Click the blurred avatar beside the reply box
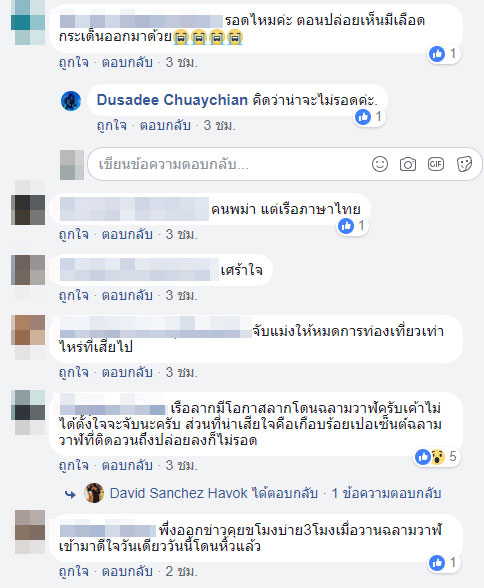Image resolution: width=484 pixels, height=588 pixels. click(x=72, y=165)
